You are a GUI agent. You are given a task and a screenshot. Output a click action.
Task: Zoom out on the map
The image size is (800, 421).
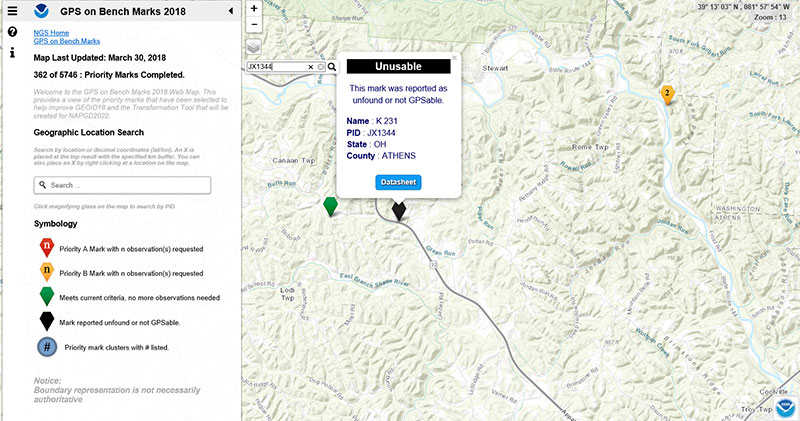pos(254,24)
